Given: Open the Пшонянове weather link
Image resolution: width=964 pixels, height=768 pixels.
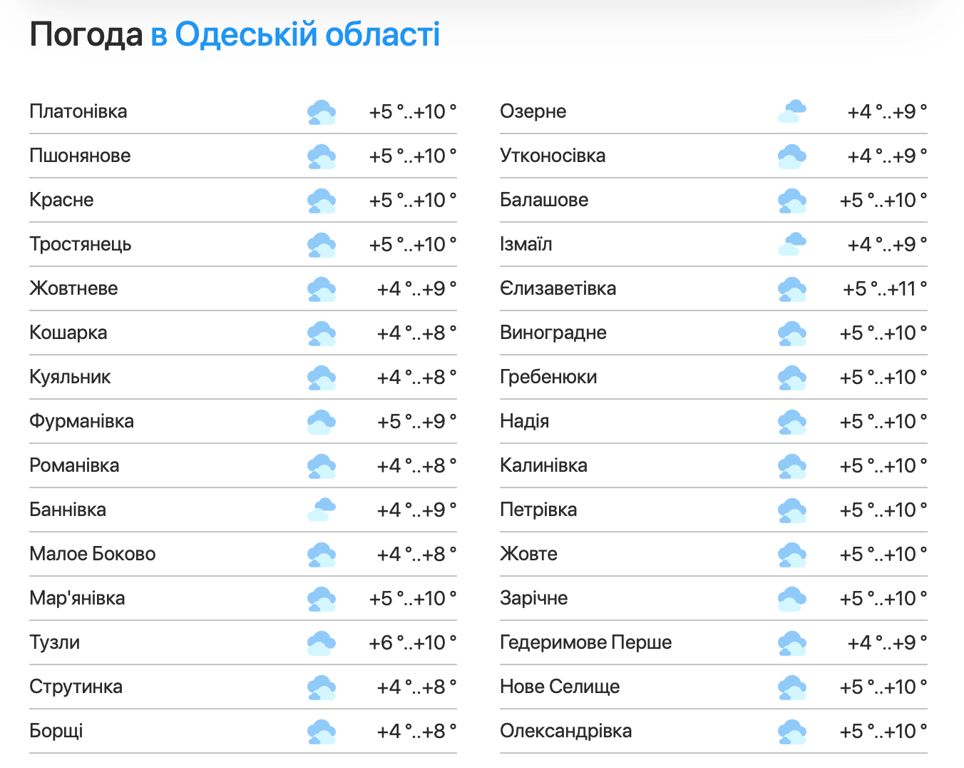Looking at the screenshot, I should (80, 156).
